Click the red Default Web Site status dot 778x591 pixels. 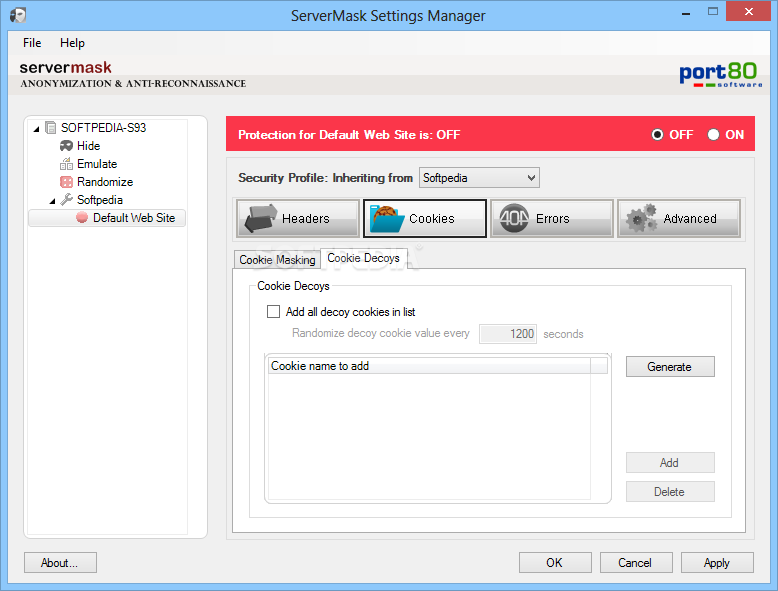tap(82, 218)
